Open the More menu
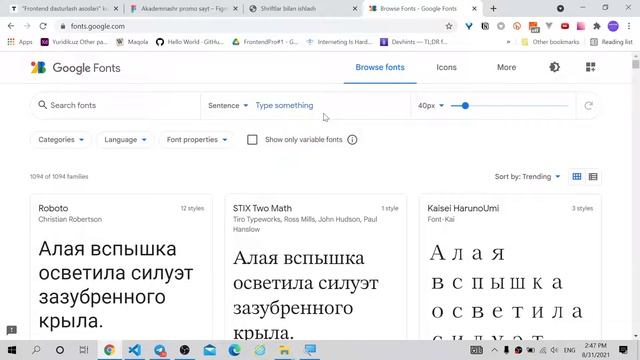Image resolution: width=640 pixels, height=360 pixels. (507, 67)
